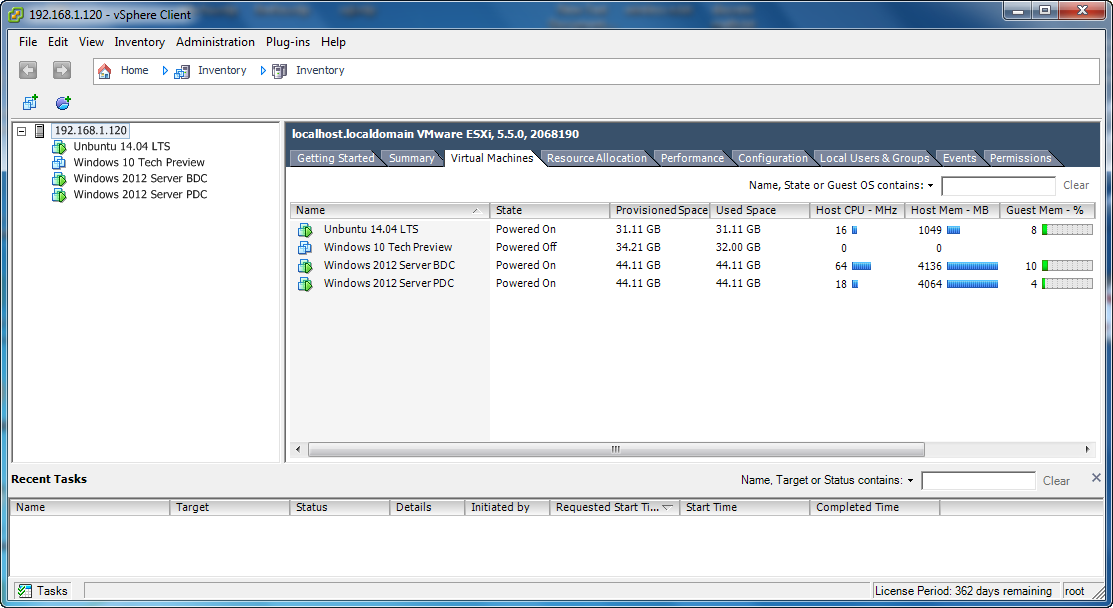Close the Recent Tasks panel
1113x608 pixels.
click(1096, 478)
